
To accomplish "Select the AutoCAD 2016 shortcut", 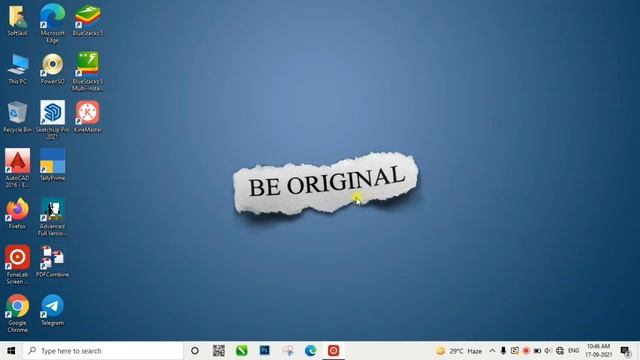I will [x=17, y=168].
